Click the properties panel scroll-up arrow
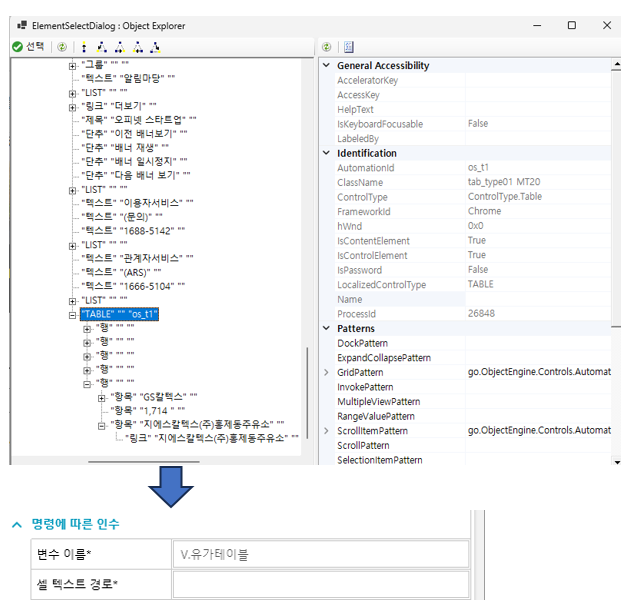 click(x=616, y=64)
